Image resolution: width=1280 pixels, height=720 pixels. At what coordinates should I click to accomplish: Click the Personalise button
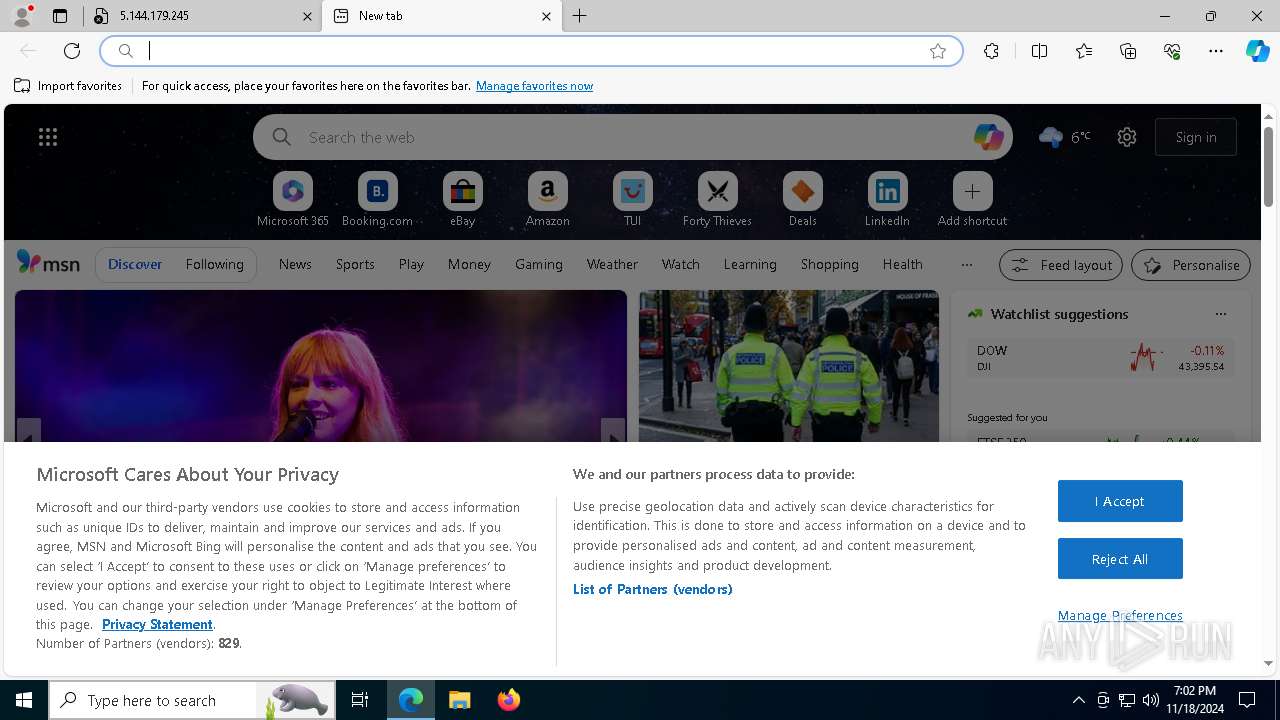click(x=1191, y=265)
